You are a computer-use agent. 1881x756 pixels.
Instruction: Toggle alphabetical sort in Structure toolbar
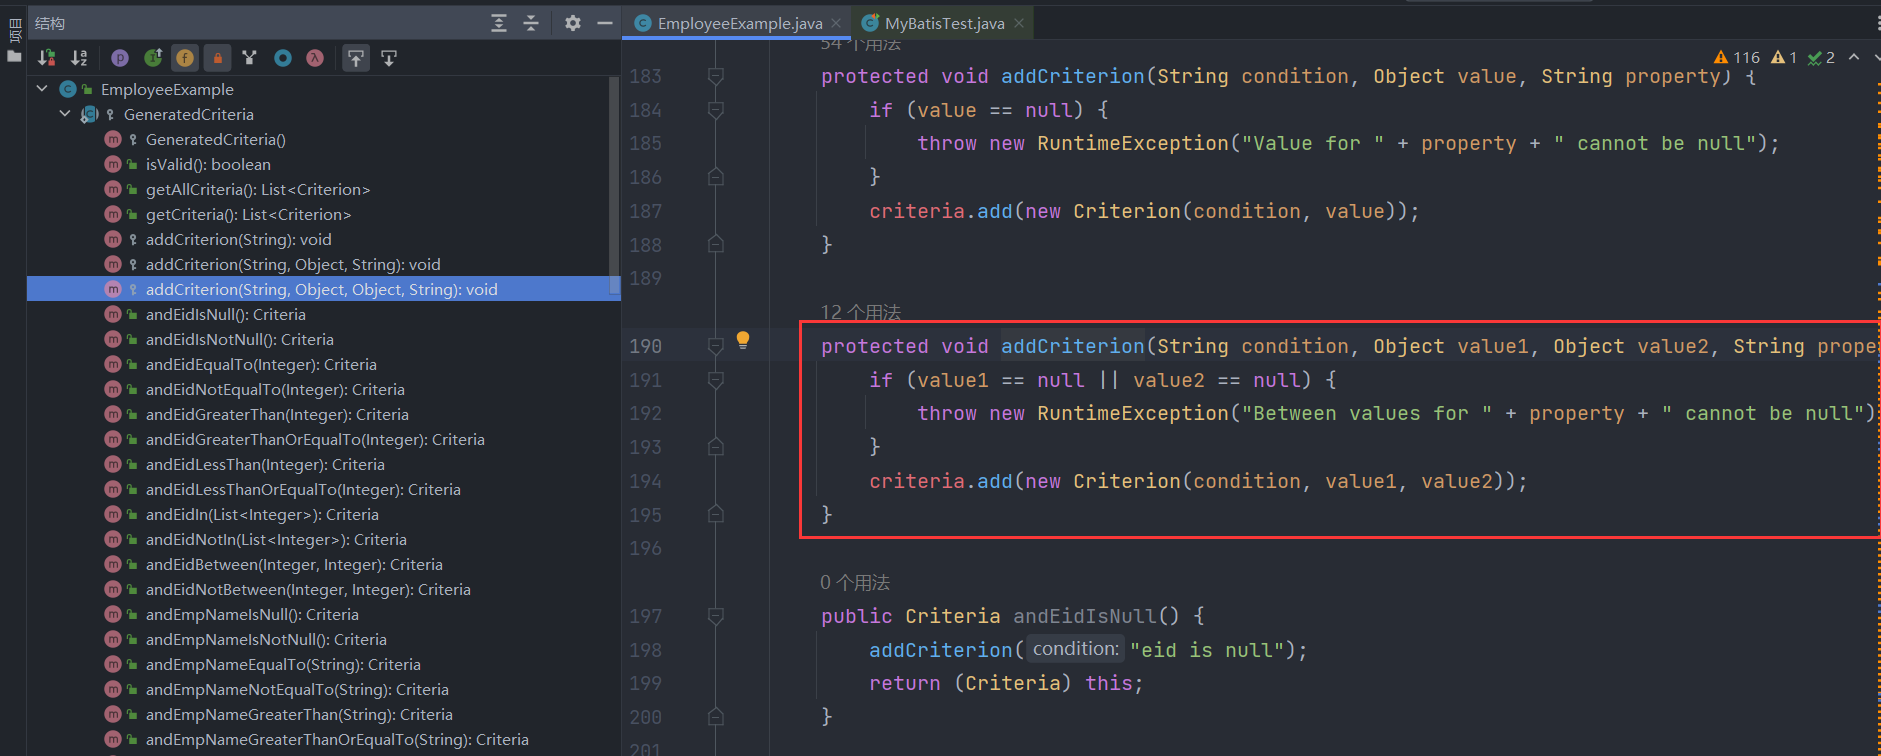tap(80, 58)
